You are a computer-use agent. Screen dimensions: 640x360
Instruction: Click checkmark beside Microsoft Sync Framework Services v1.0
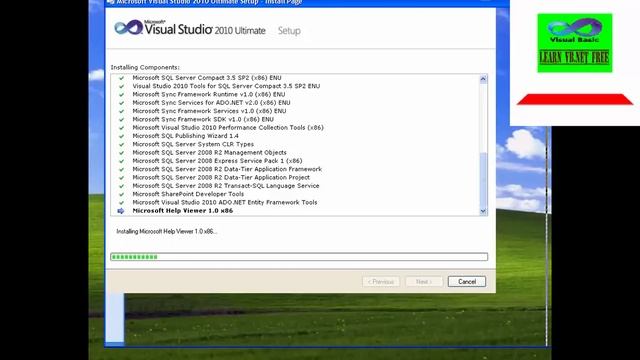click(121, 111)
